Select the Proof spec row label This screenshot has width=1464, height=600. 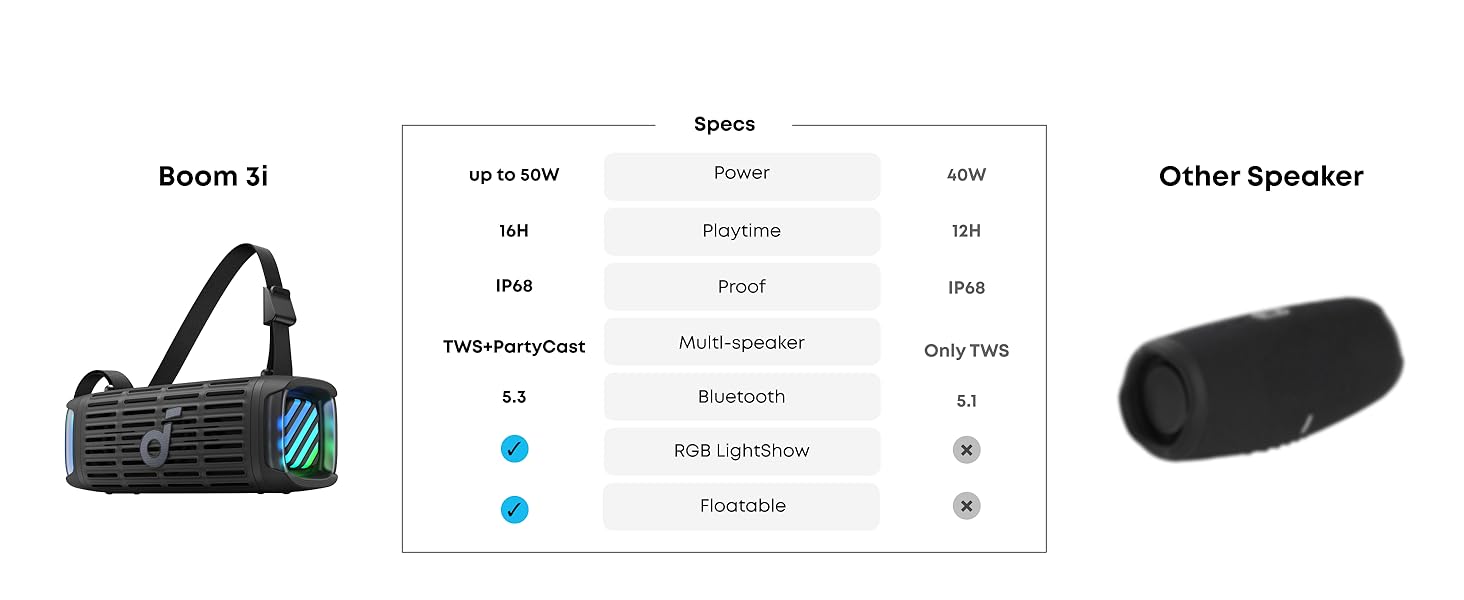pos(741,287)
